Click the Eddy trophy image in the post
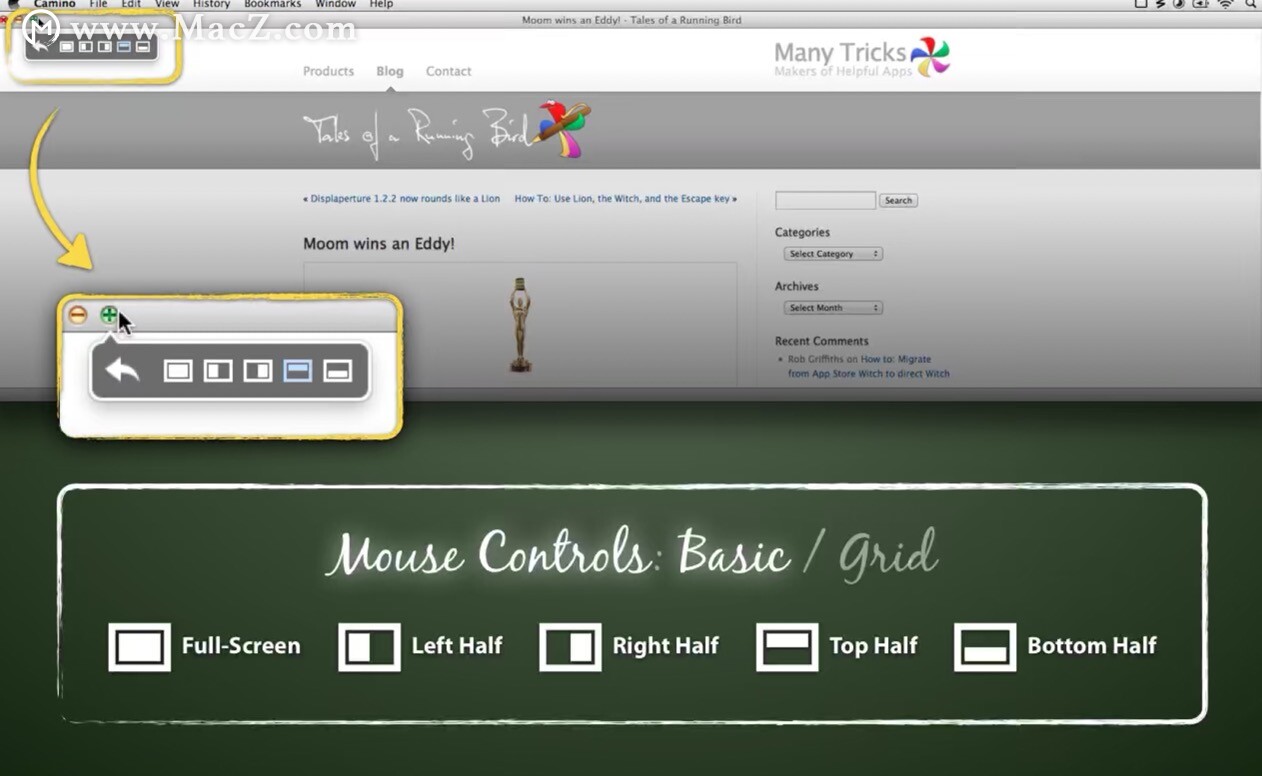The height and width of the screenshot is (776, 1262). point(520,325)
